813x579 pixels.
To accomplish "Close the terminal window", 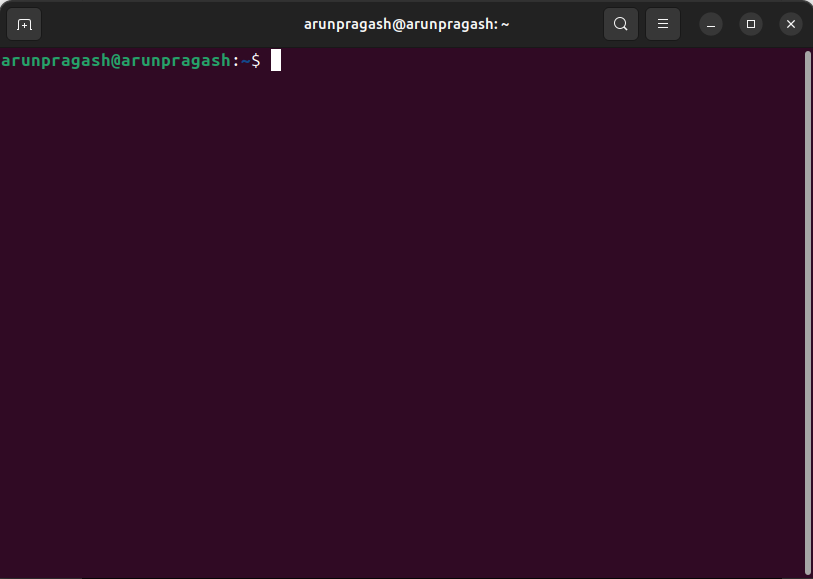I will (x=791, y=24).
